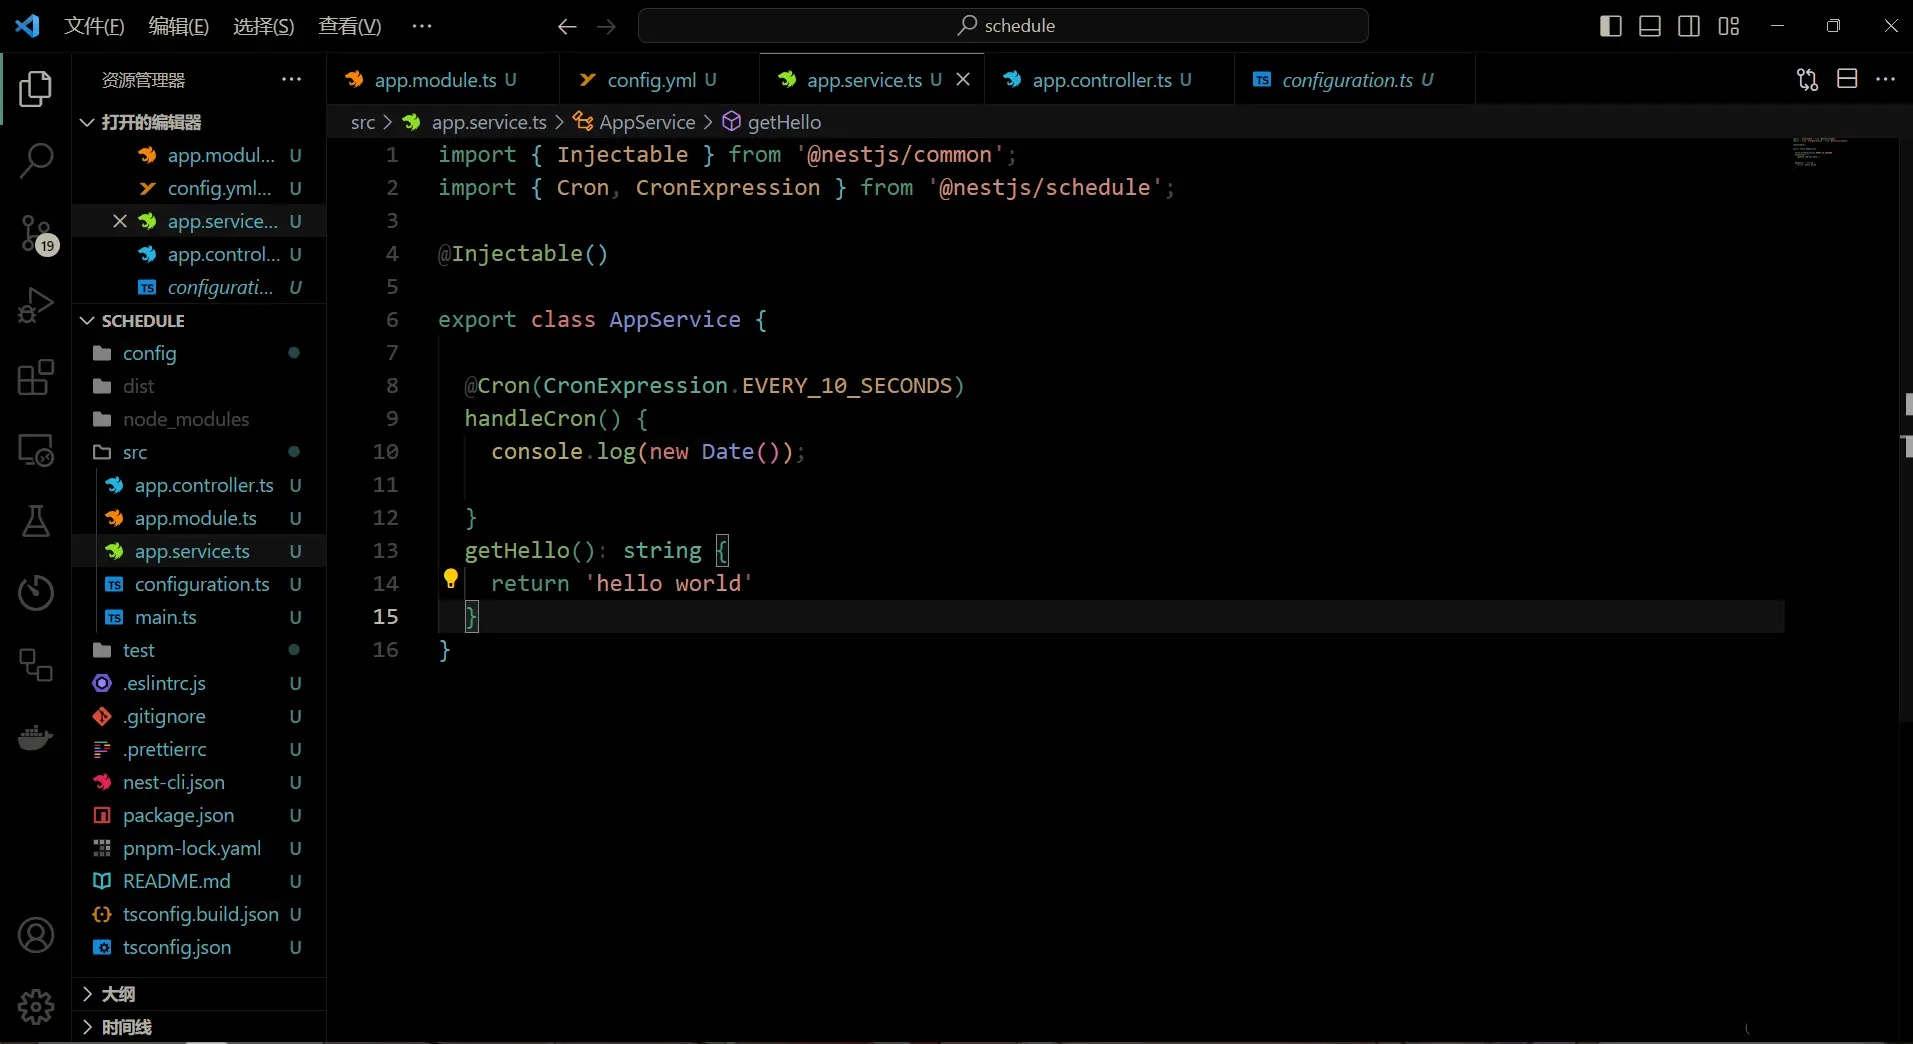Click the lightbulb quick fix icon

coord(451,578)
